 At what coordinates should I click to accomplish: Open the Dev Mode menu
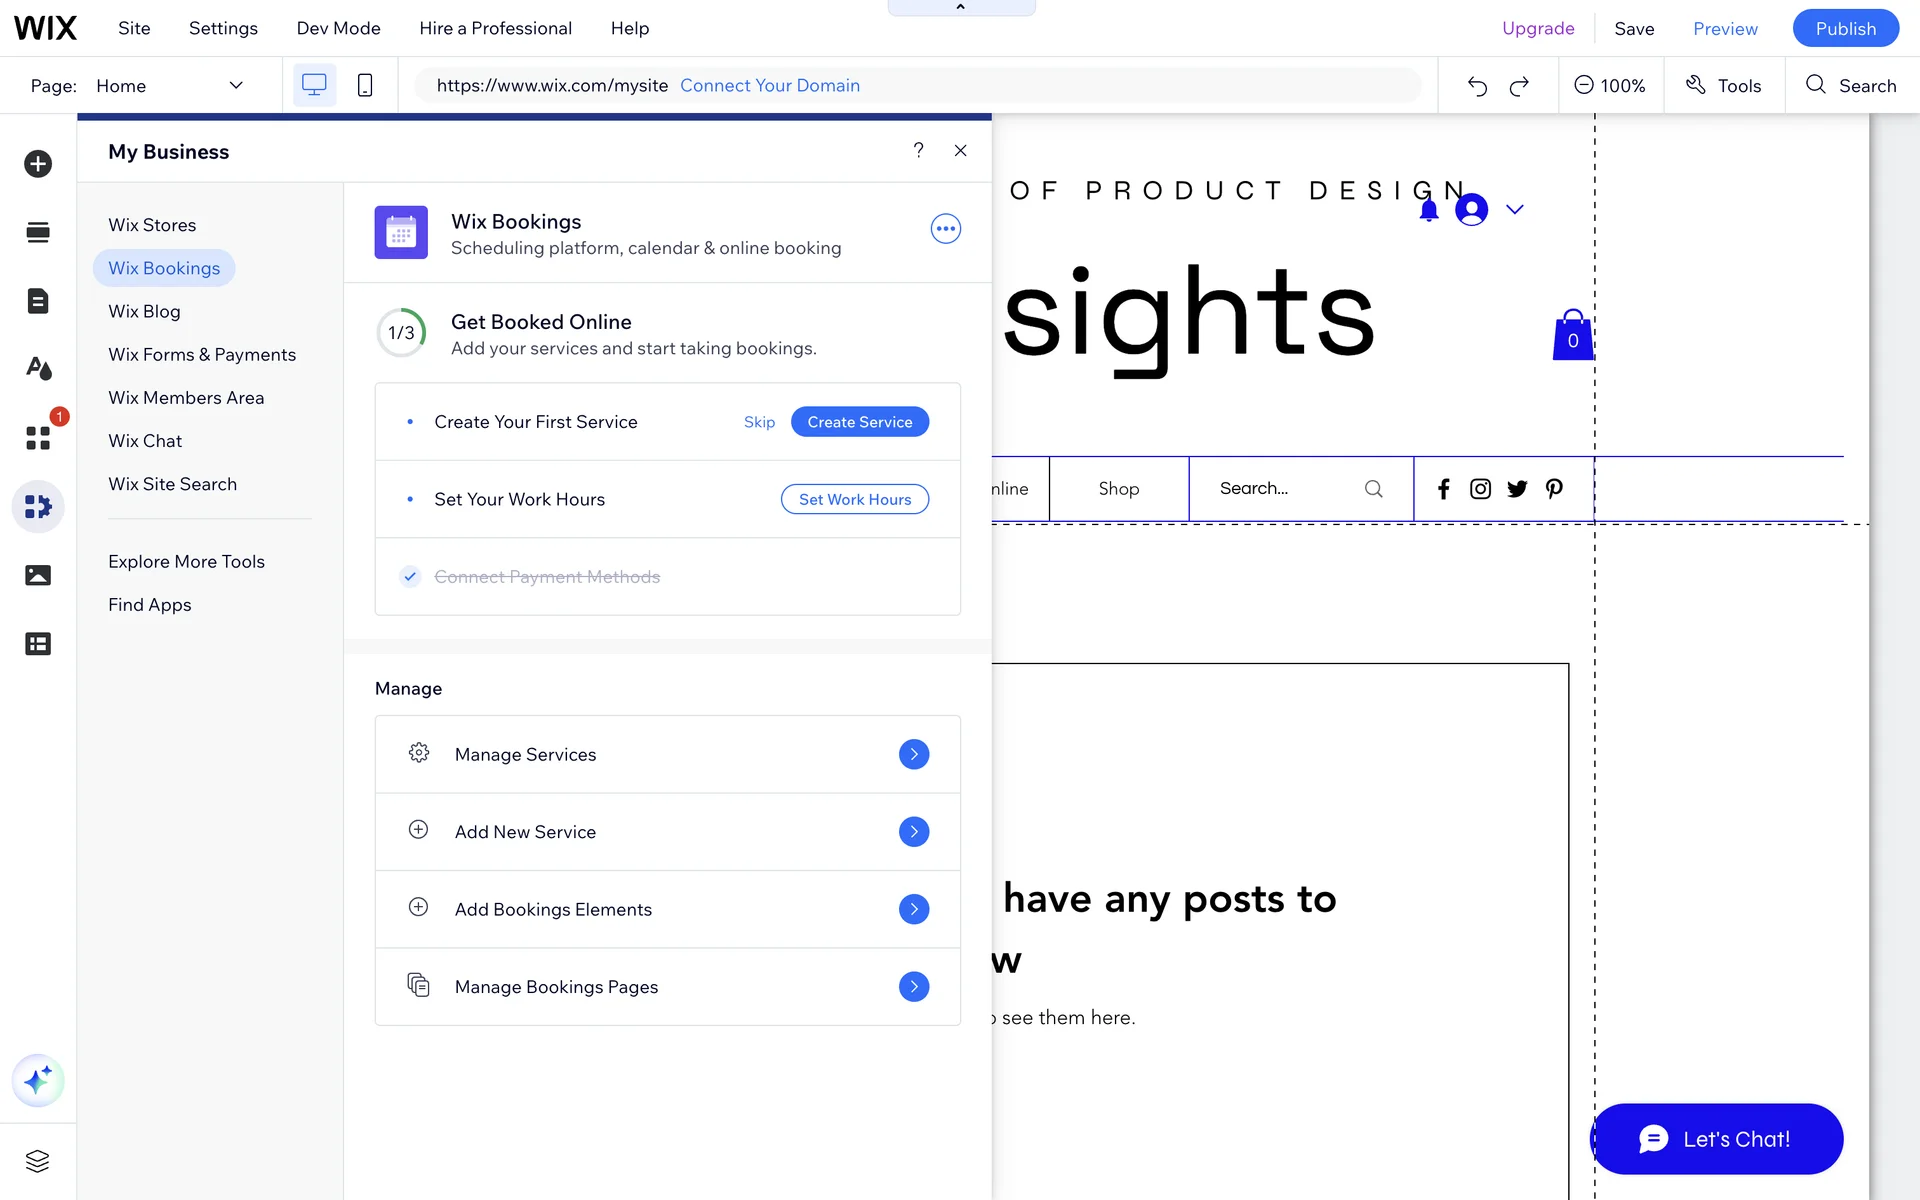[338, 28]
